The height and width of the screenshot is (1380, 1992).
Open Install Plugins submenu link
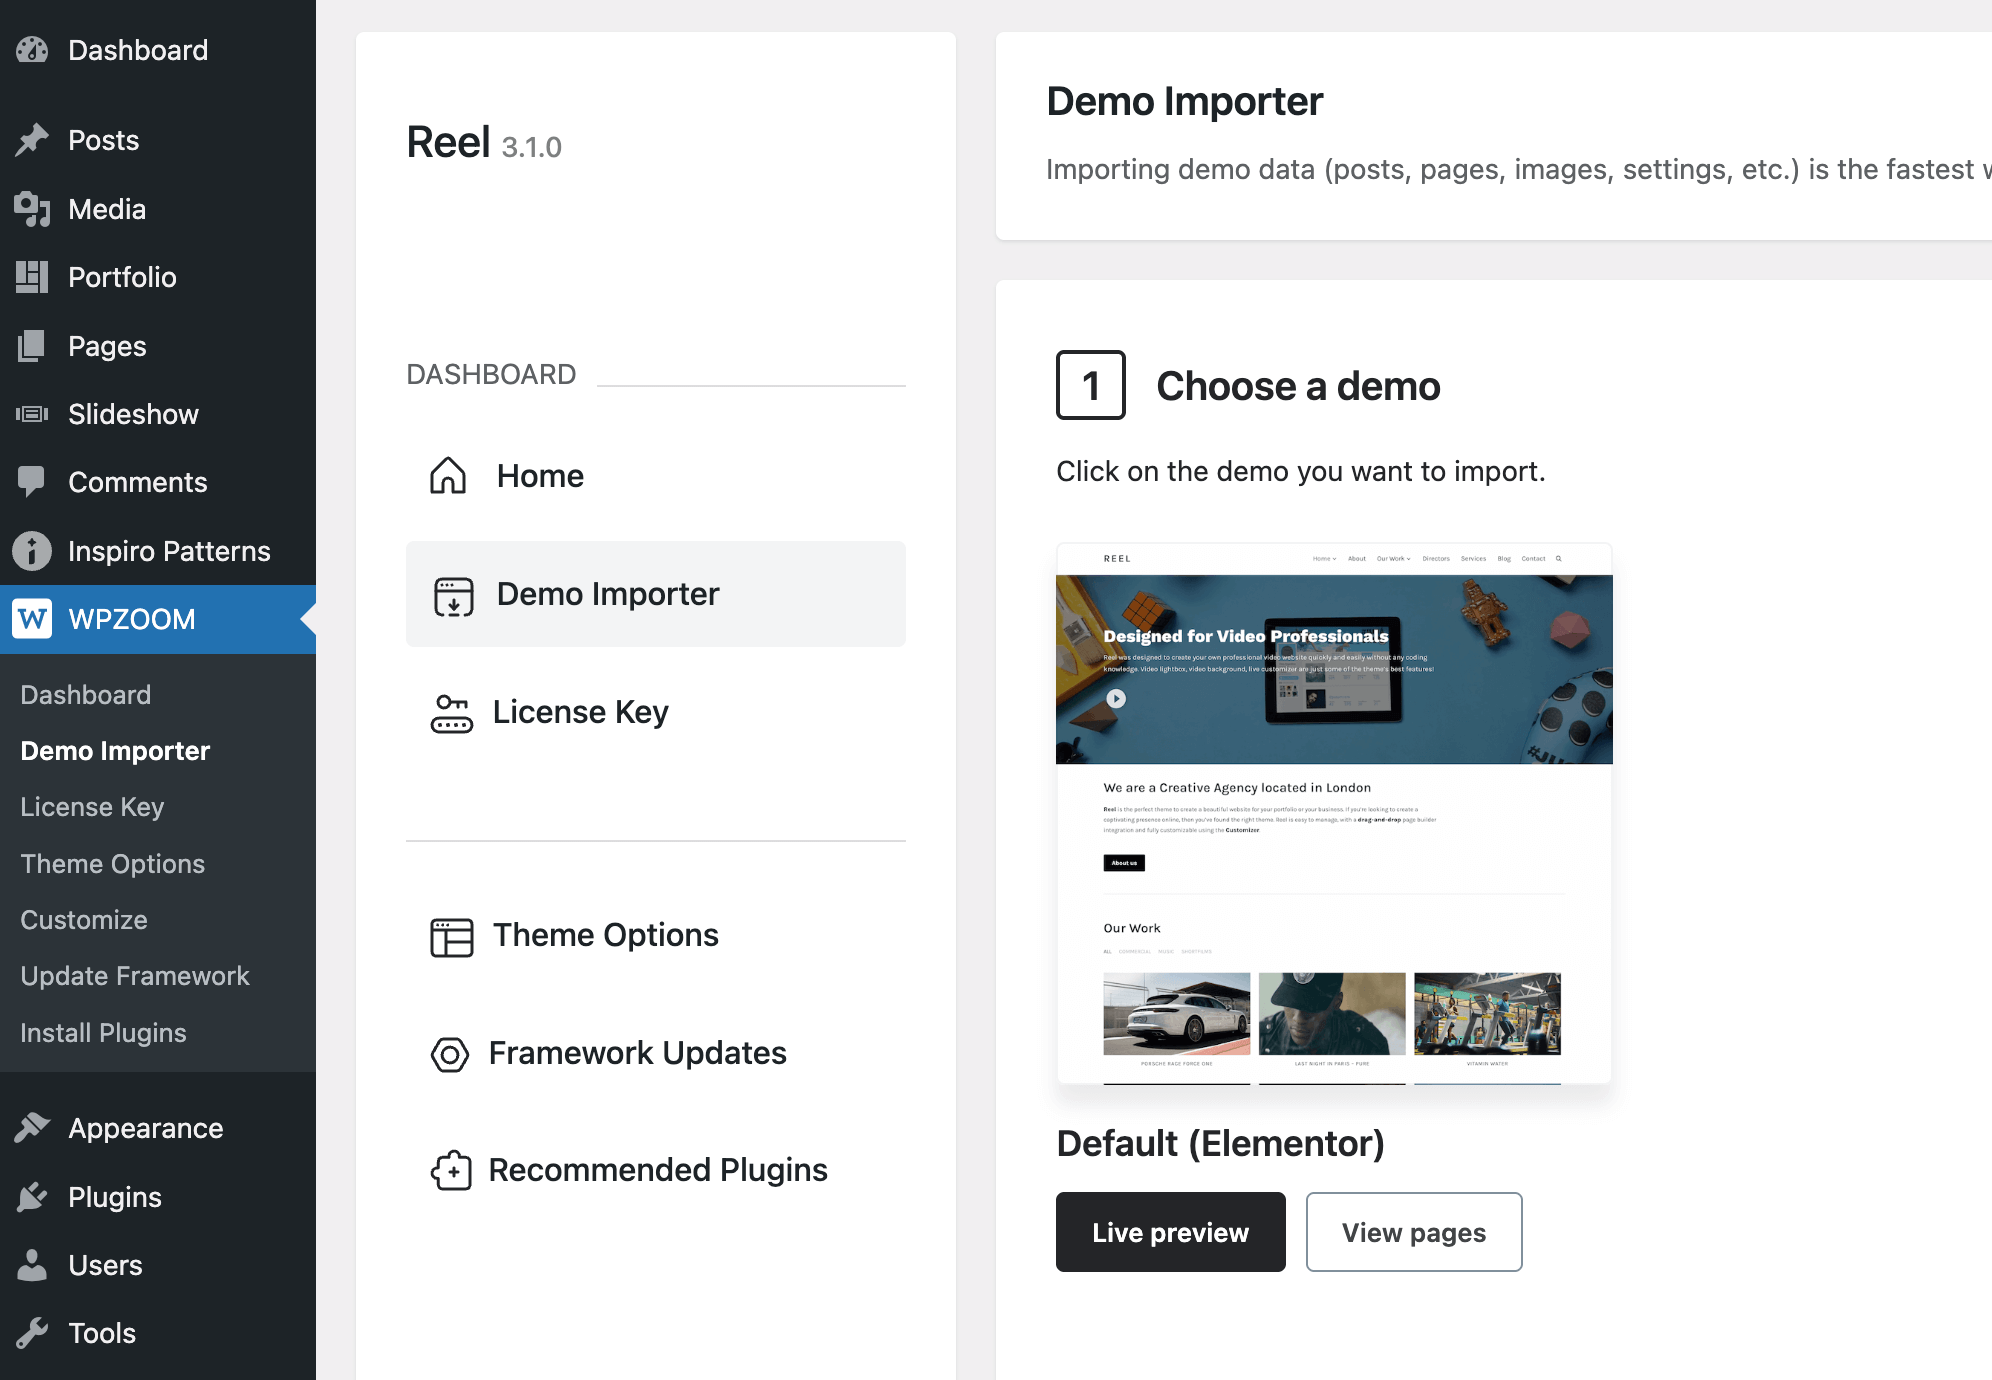pyautogui.click(x=103, y=1033)
